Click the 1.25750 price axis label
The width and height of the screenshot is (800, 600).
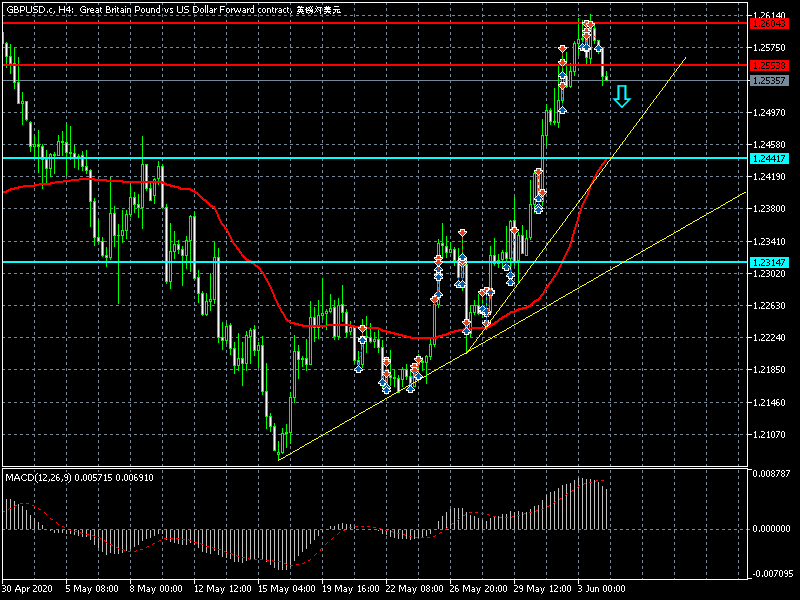click(769, 47)
